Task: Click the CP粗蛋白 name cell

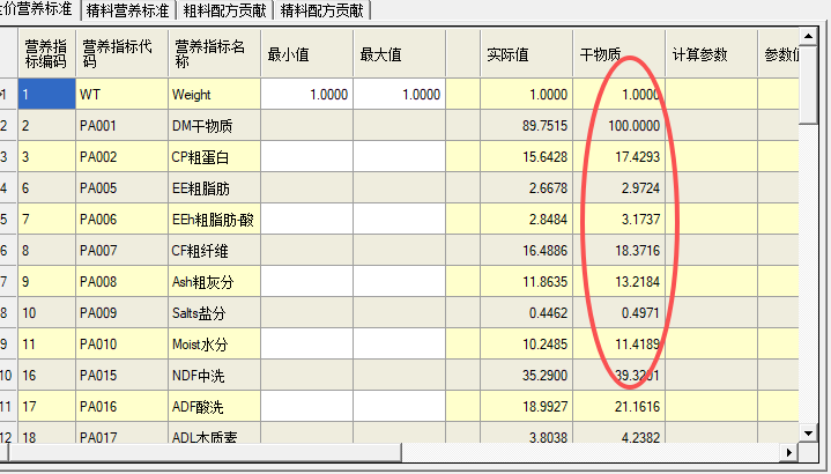Action: click(214, 157)
